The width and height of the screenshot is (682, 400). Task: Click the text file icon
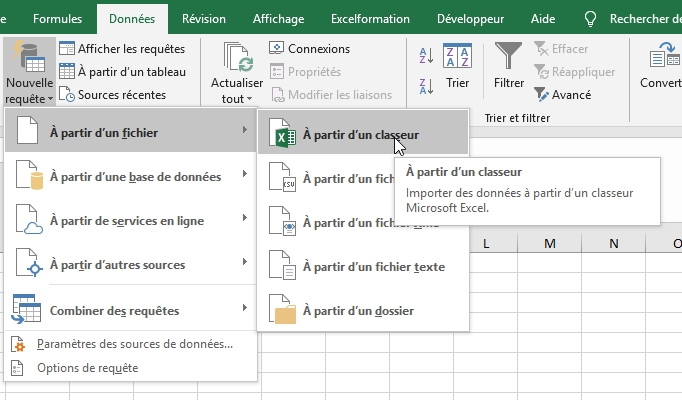[x=282, y=265]
